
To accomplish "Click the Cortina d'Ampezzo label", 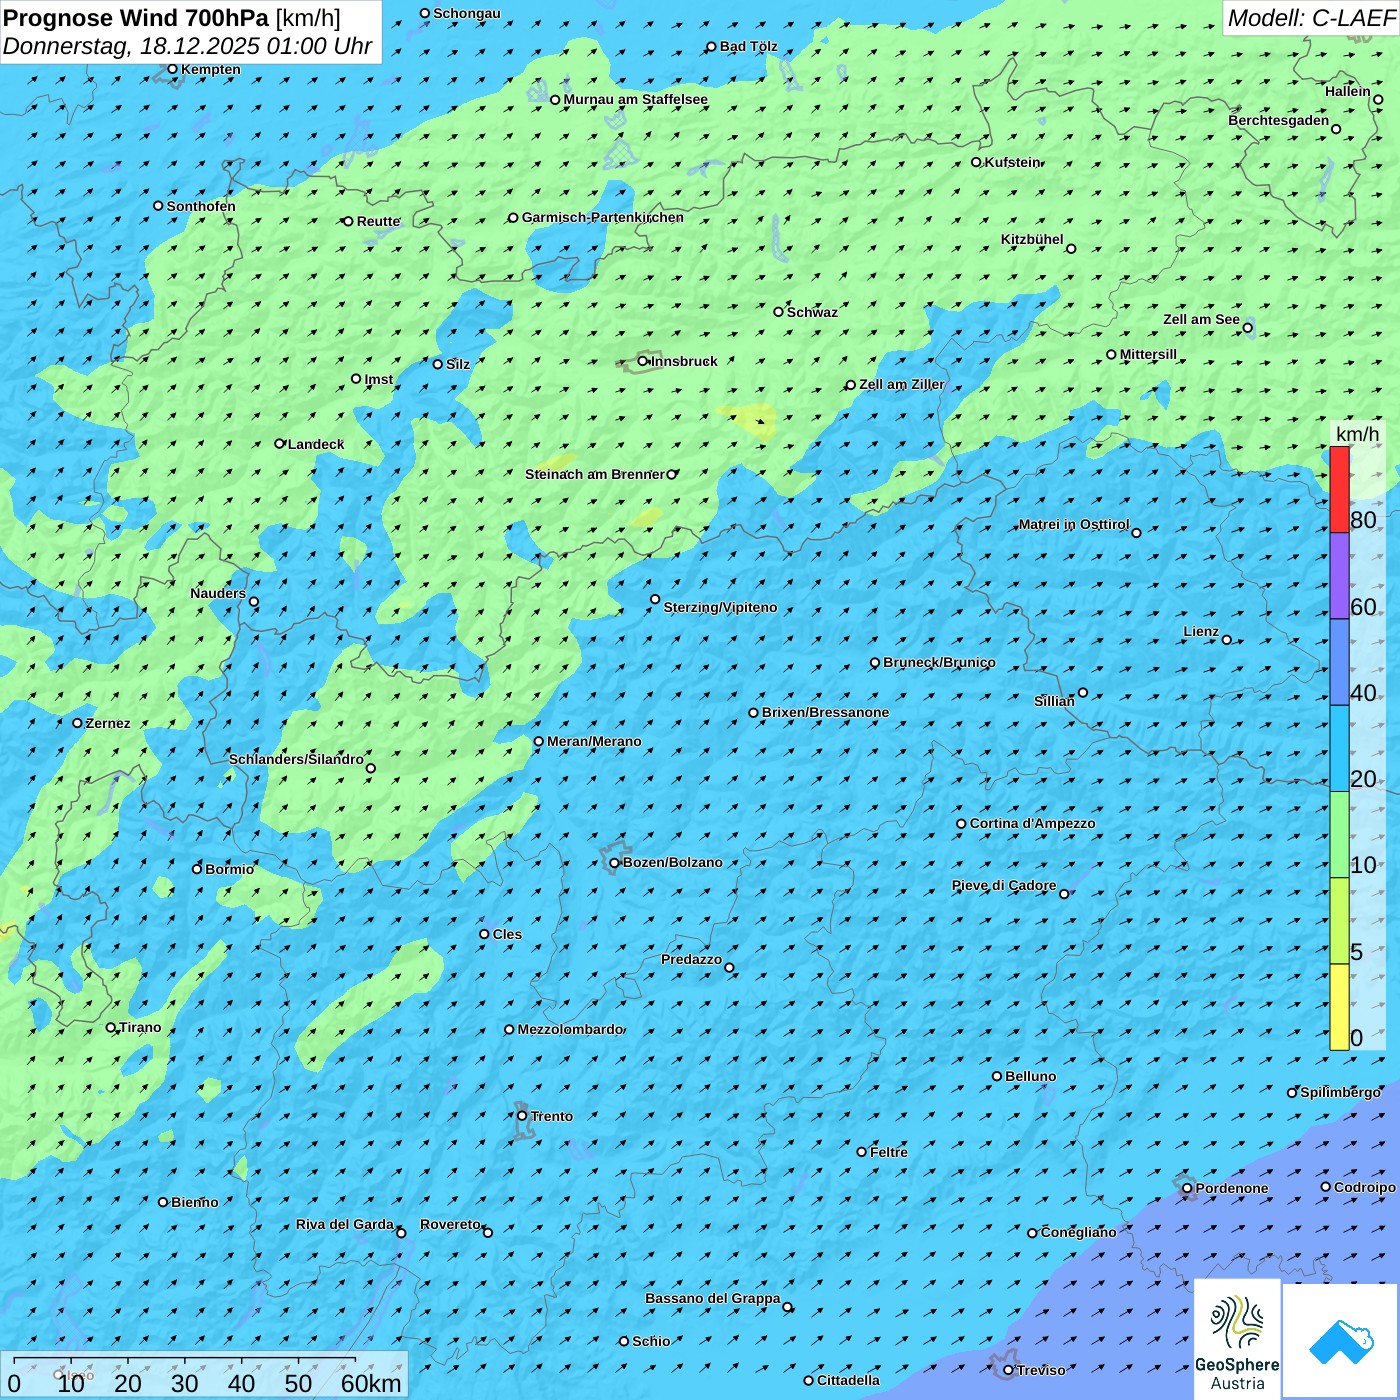I will [1033, 823].
